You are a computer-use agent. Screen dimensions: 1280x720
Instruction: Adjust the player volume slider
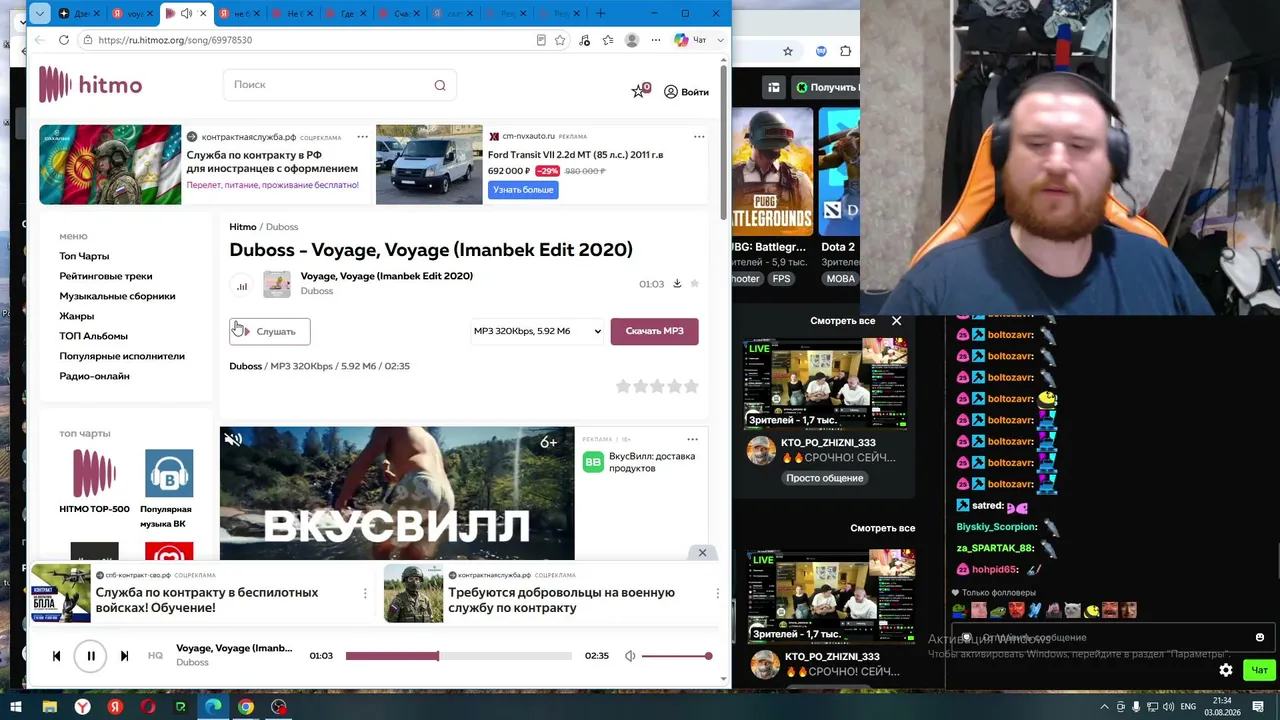point(677,656)
